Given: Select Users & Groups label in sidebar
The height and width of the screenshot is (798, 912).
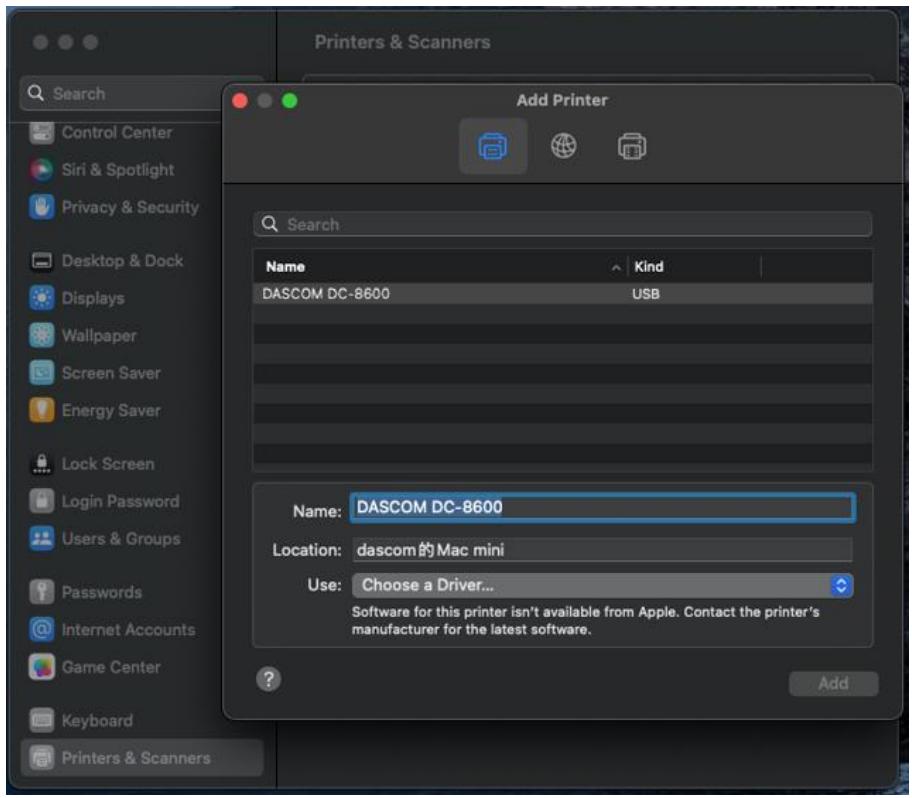Looking at the screenshot, I should click(121, 539).
